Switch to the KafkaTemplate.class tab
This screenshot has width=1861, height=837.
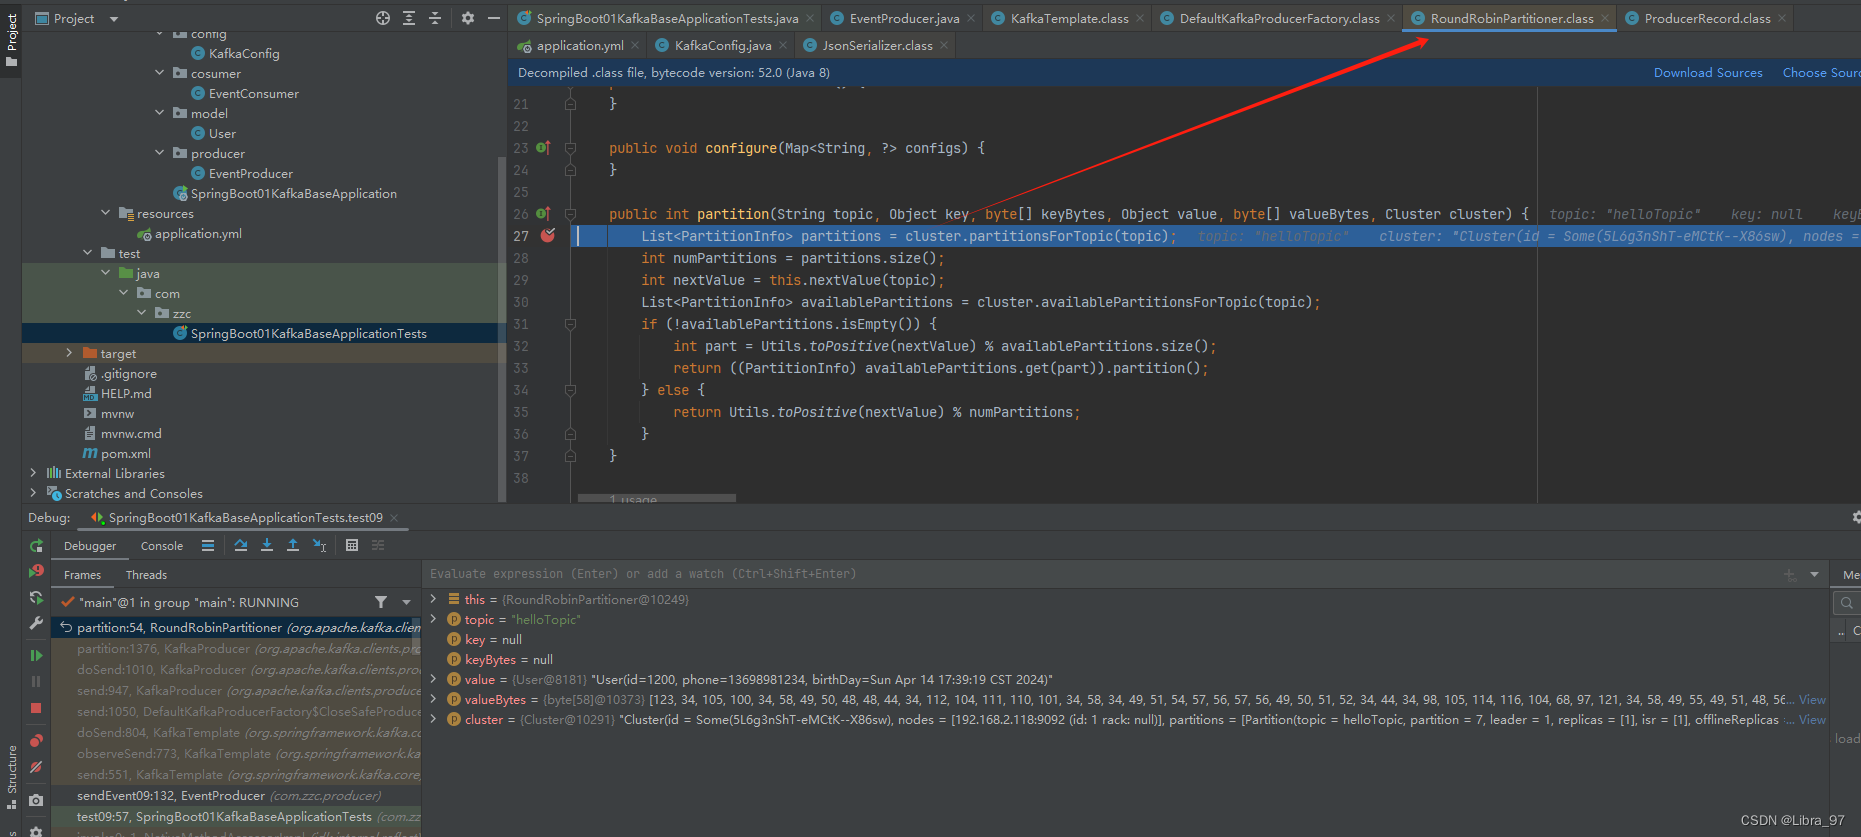tap(1069, 18)
